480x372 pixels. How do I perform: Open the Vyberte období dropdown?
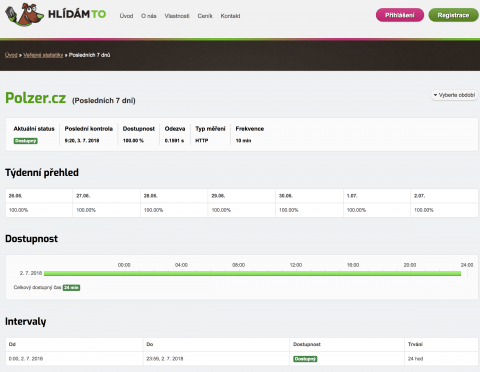point(454,95)
